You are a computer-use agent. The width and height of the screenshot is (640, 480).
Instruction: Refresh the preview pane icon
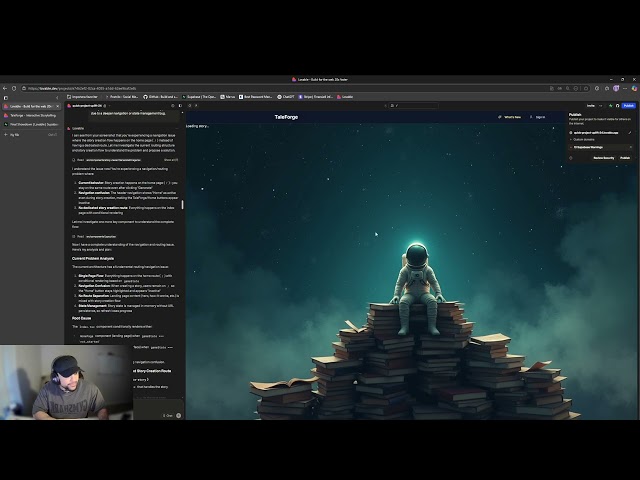click(190, 106)
